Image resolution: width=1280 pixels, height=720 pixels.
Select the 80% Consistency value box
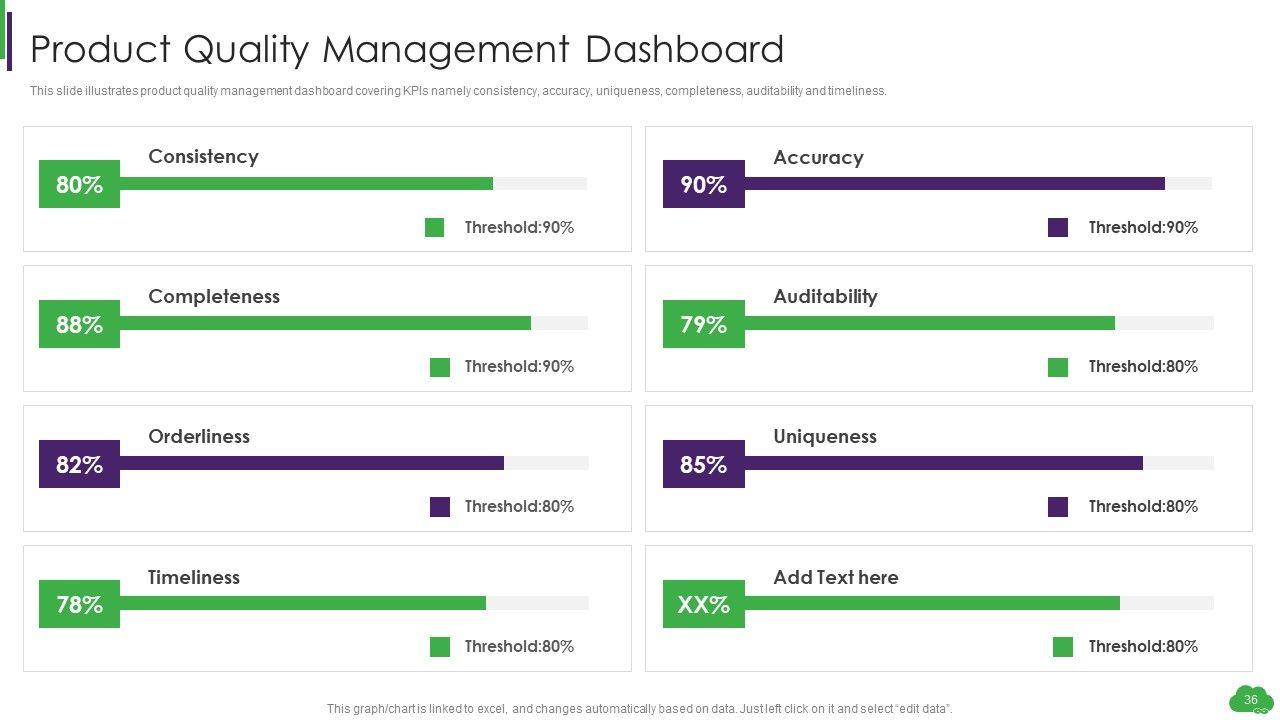(x=79, y=184)
